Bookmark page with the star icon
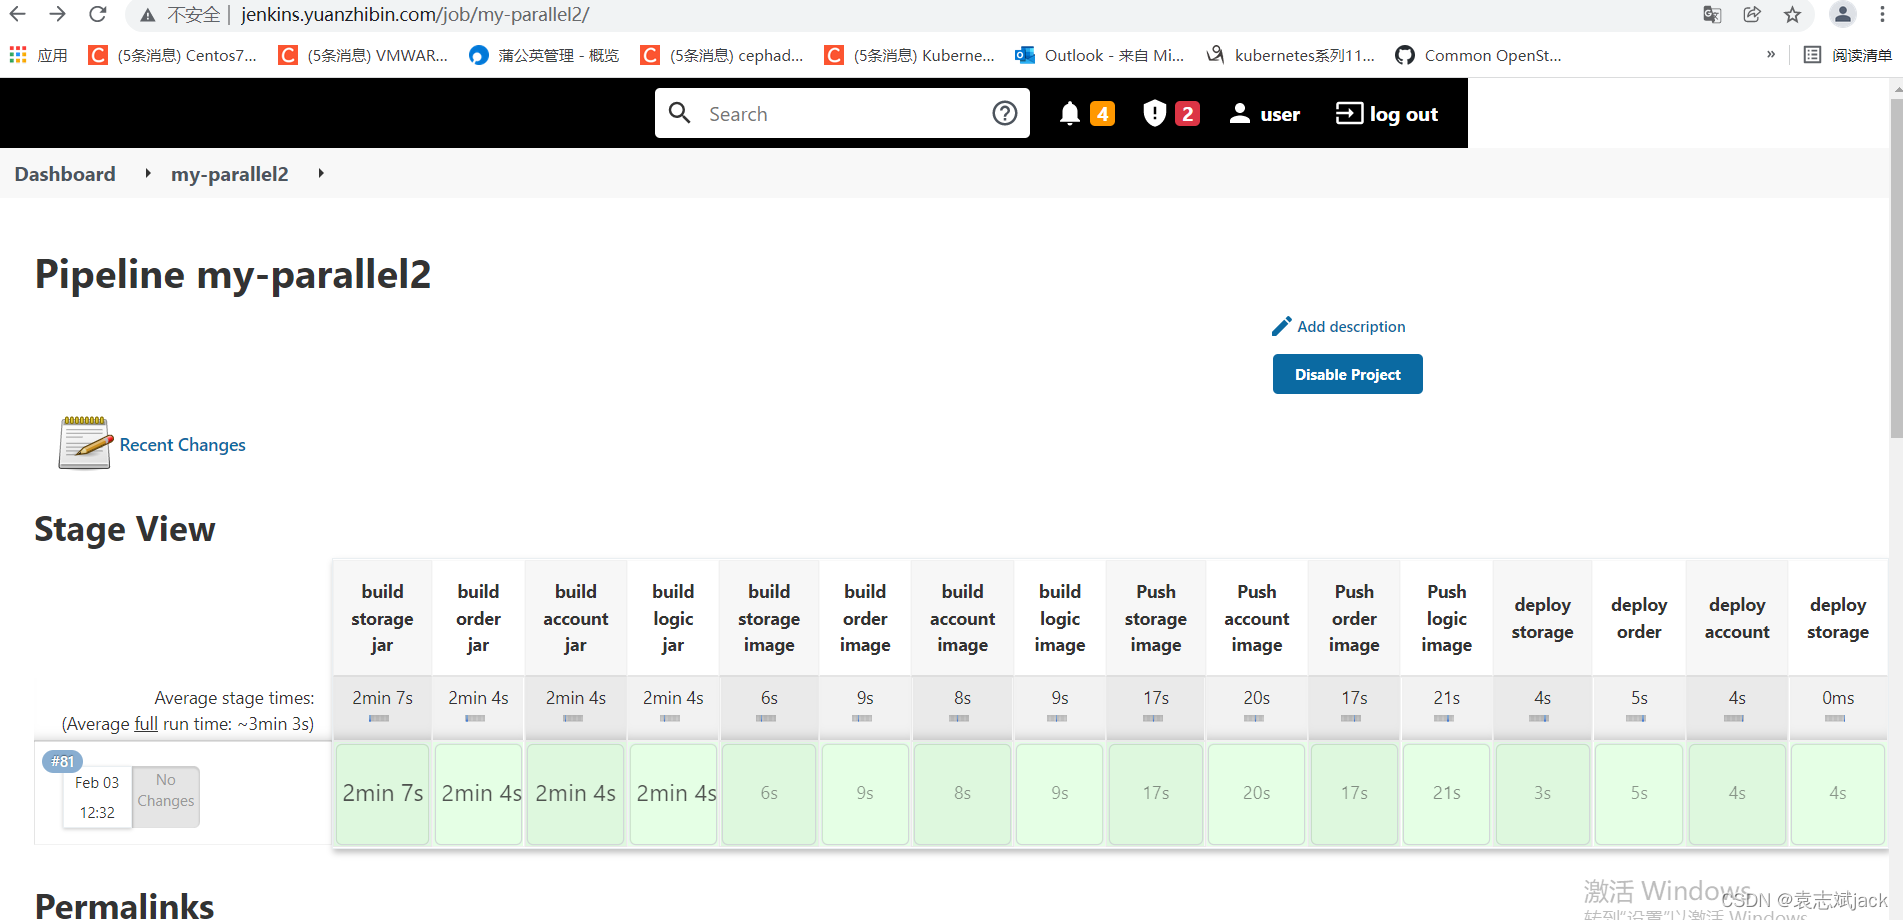Screen dimensions: 1903x920 click(x=1792, y=14)
